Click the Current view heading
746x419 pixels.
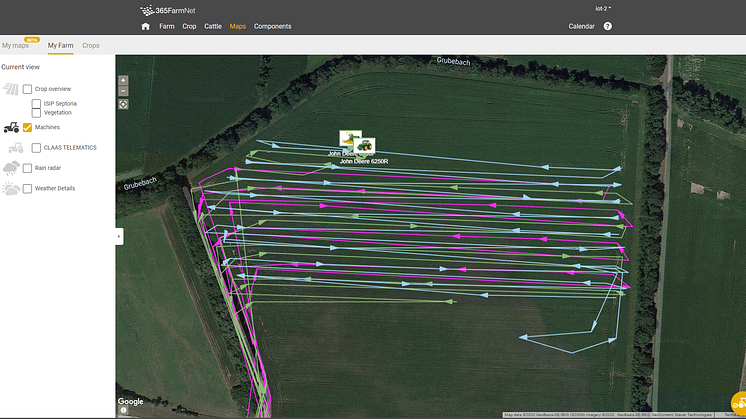20,67
